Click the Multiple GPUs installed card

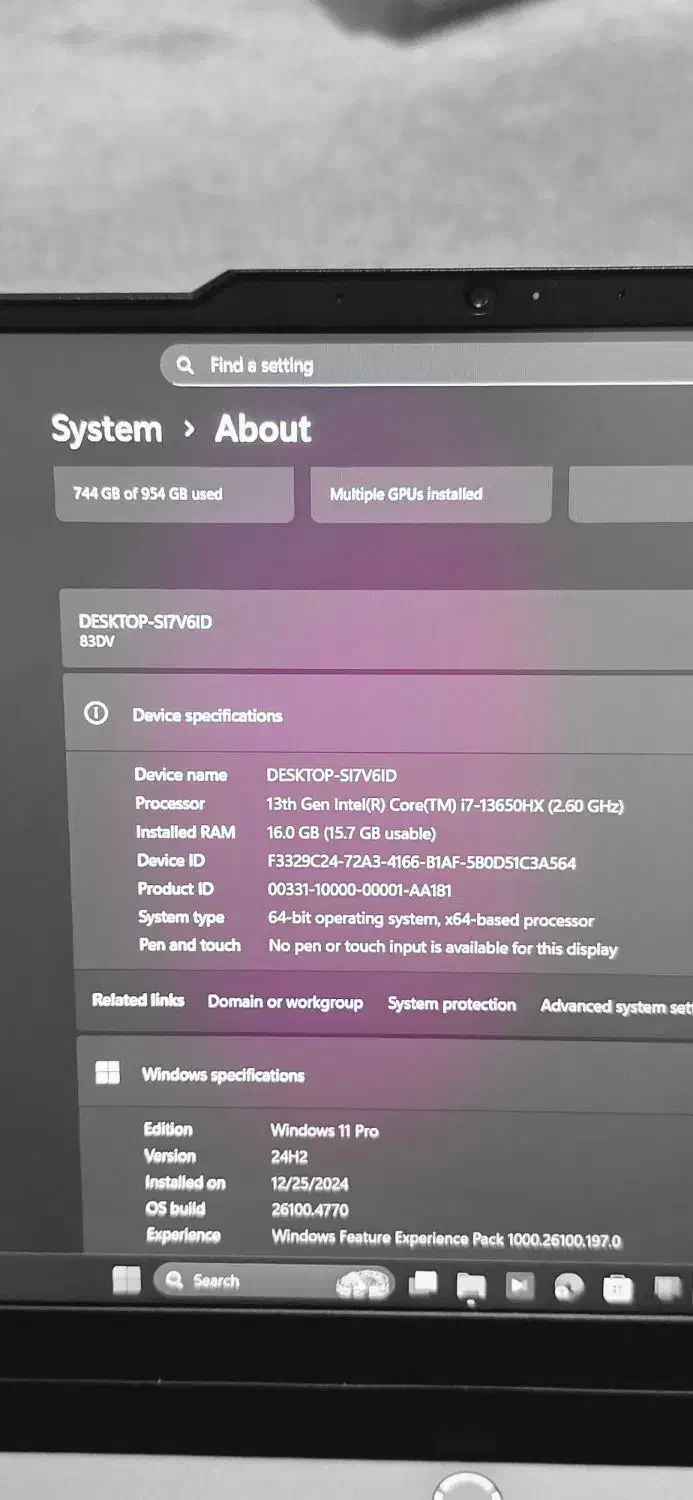point(430,494)
